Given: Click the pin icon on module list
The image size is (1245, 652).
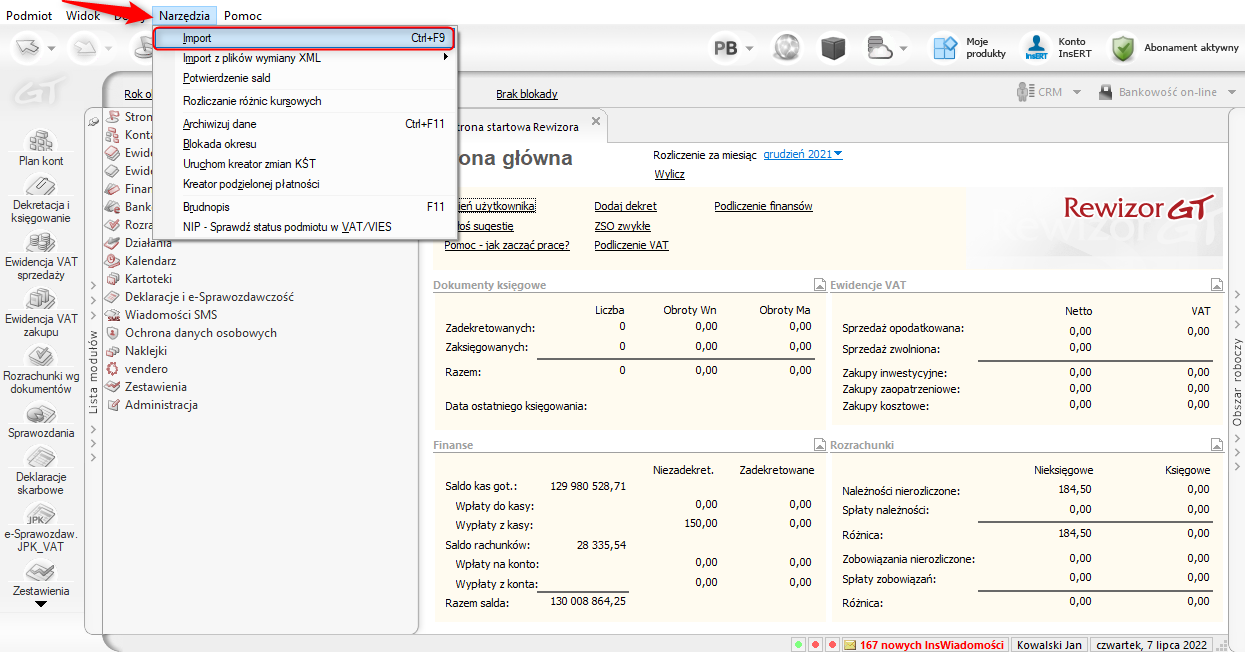Looking at the screenshot, I should [94, 121].
